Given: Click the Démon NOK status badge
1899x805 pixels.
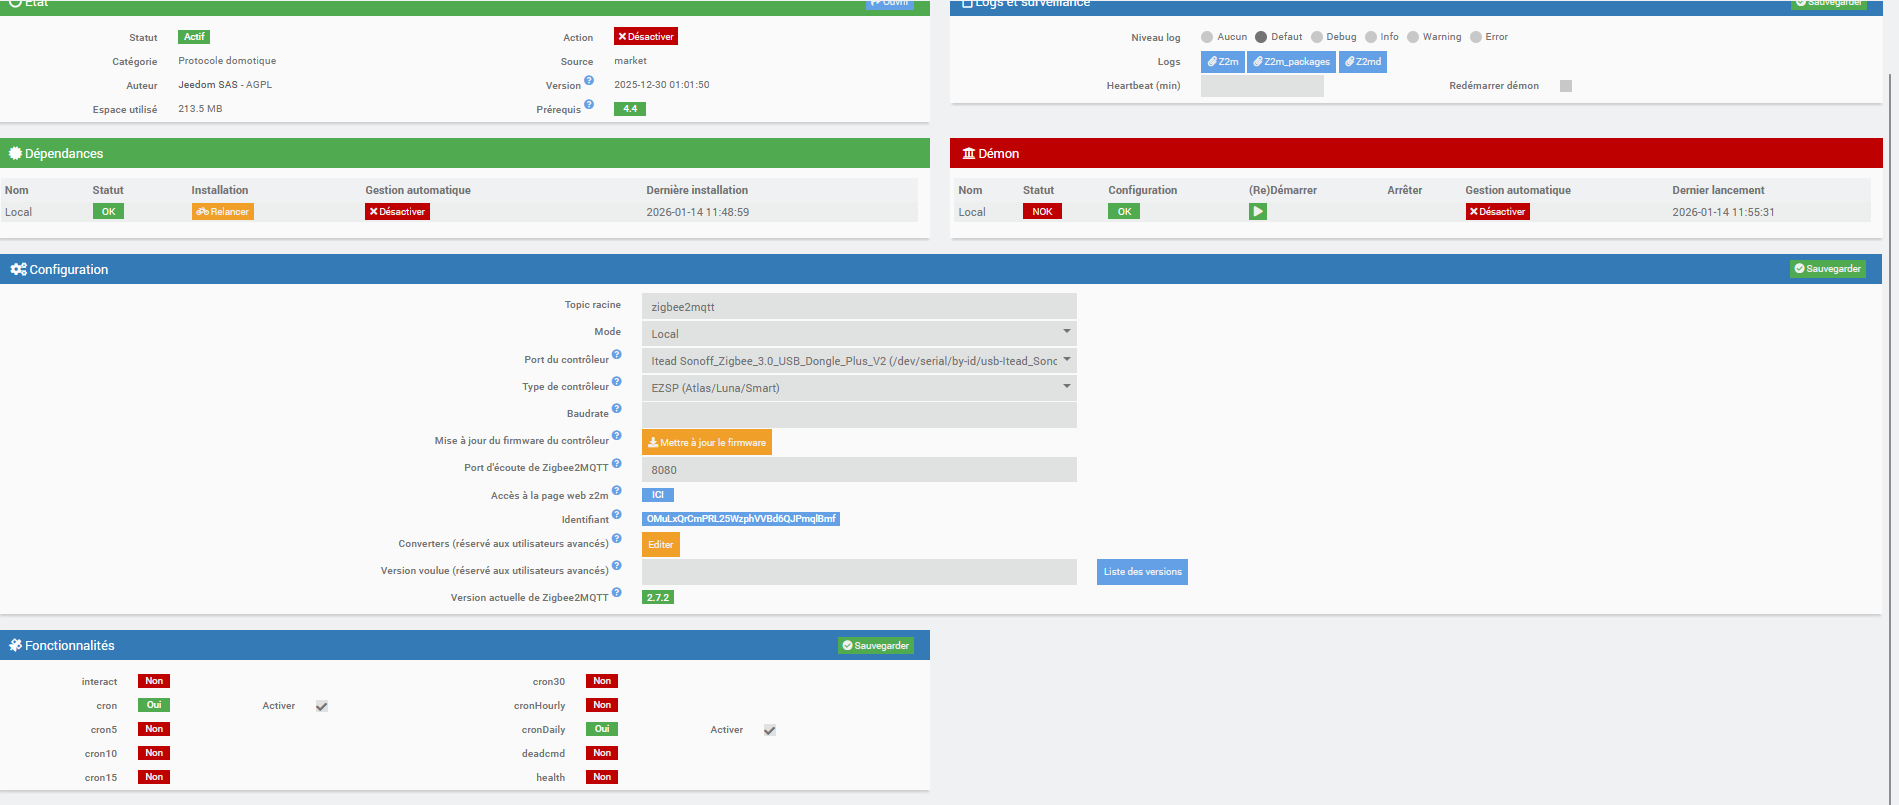Looking at the screenshot, I should 1042,212.
